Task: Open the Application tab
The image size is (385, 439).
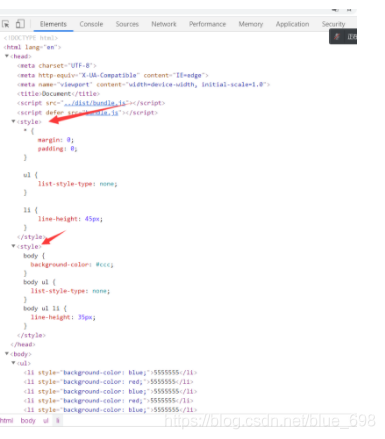Action: [292, 24]
